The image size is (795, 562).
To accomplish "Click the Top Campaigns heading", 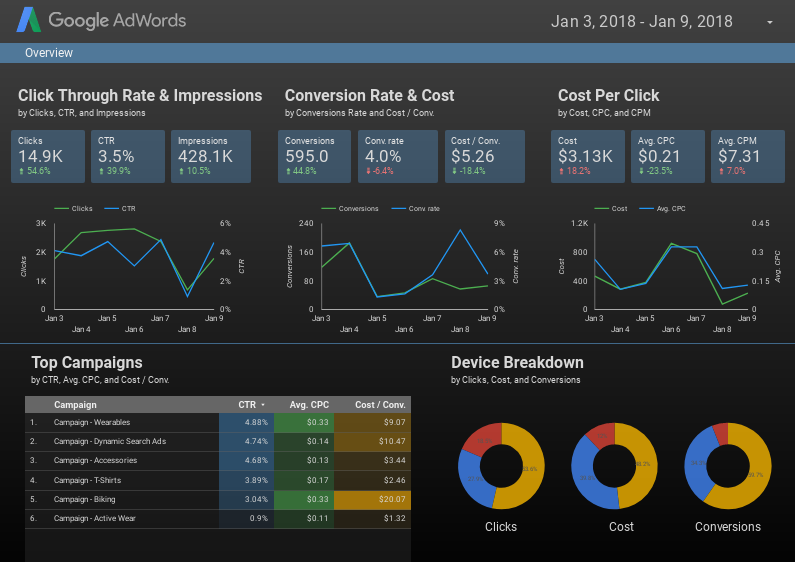I will 87,363.
